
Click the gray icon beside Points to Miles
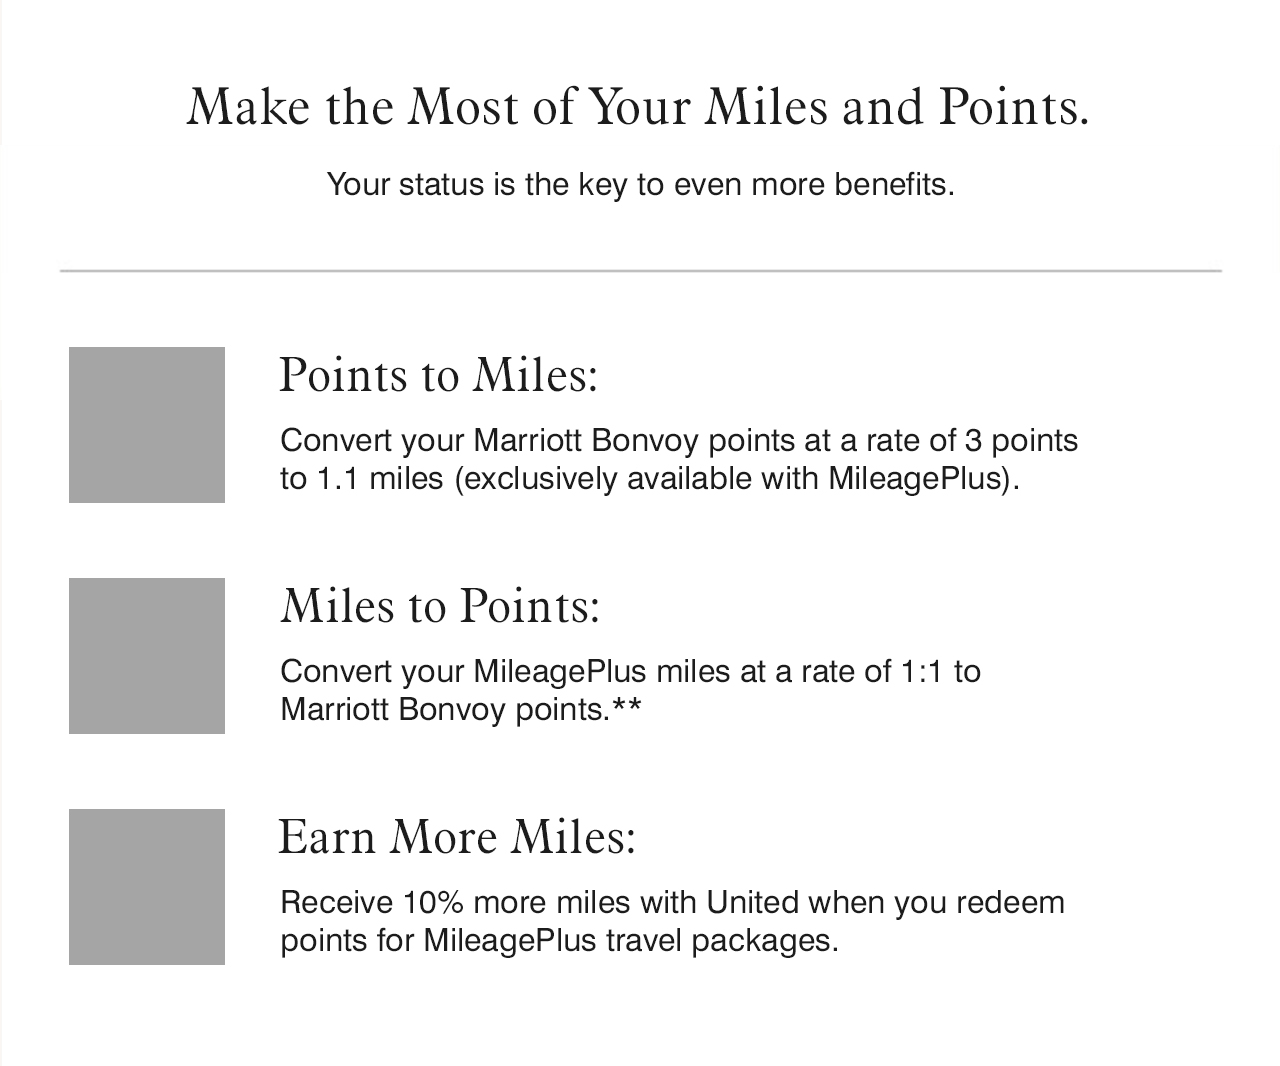(x=147, y=425)
